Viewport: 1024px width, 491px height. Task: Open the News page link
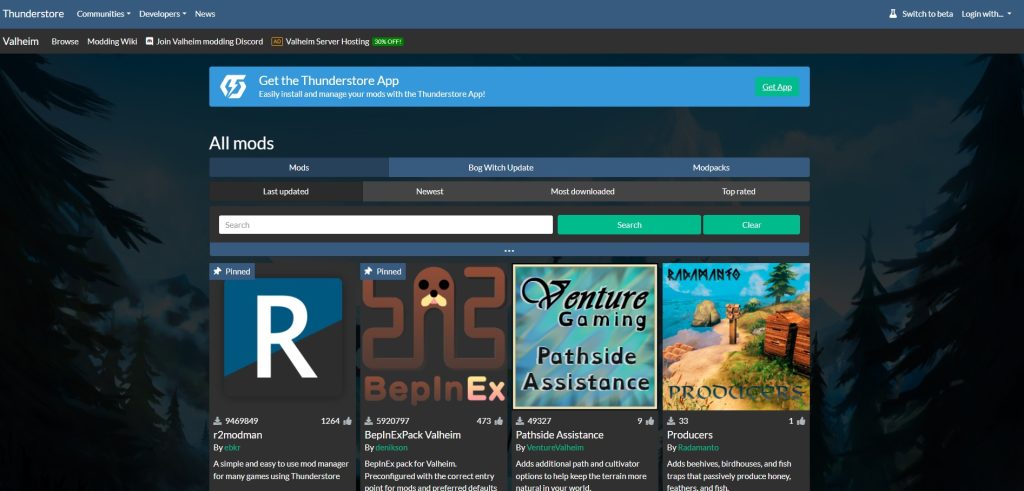(205, 14)
